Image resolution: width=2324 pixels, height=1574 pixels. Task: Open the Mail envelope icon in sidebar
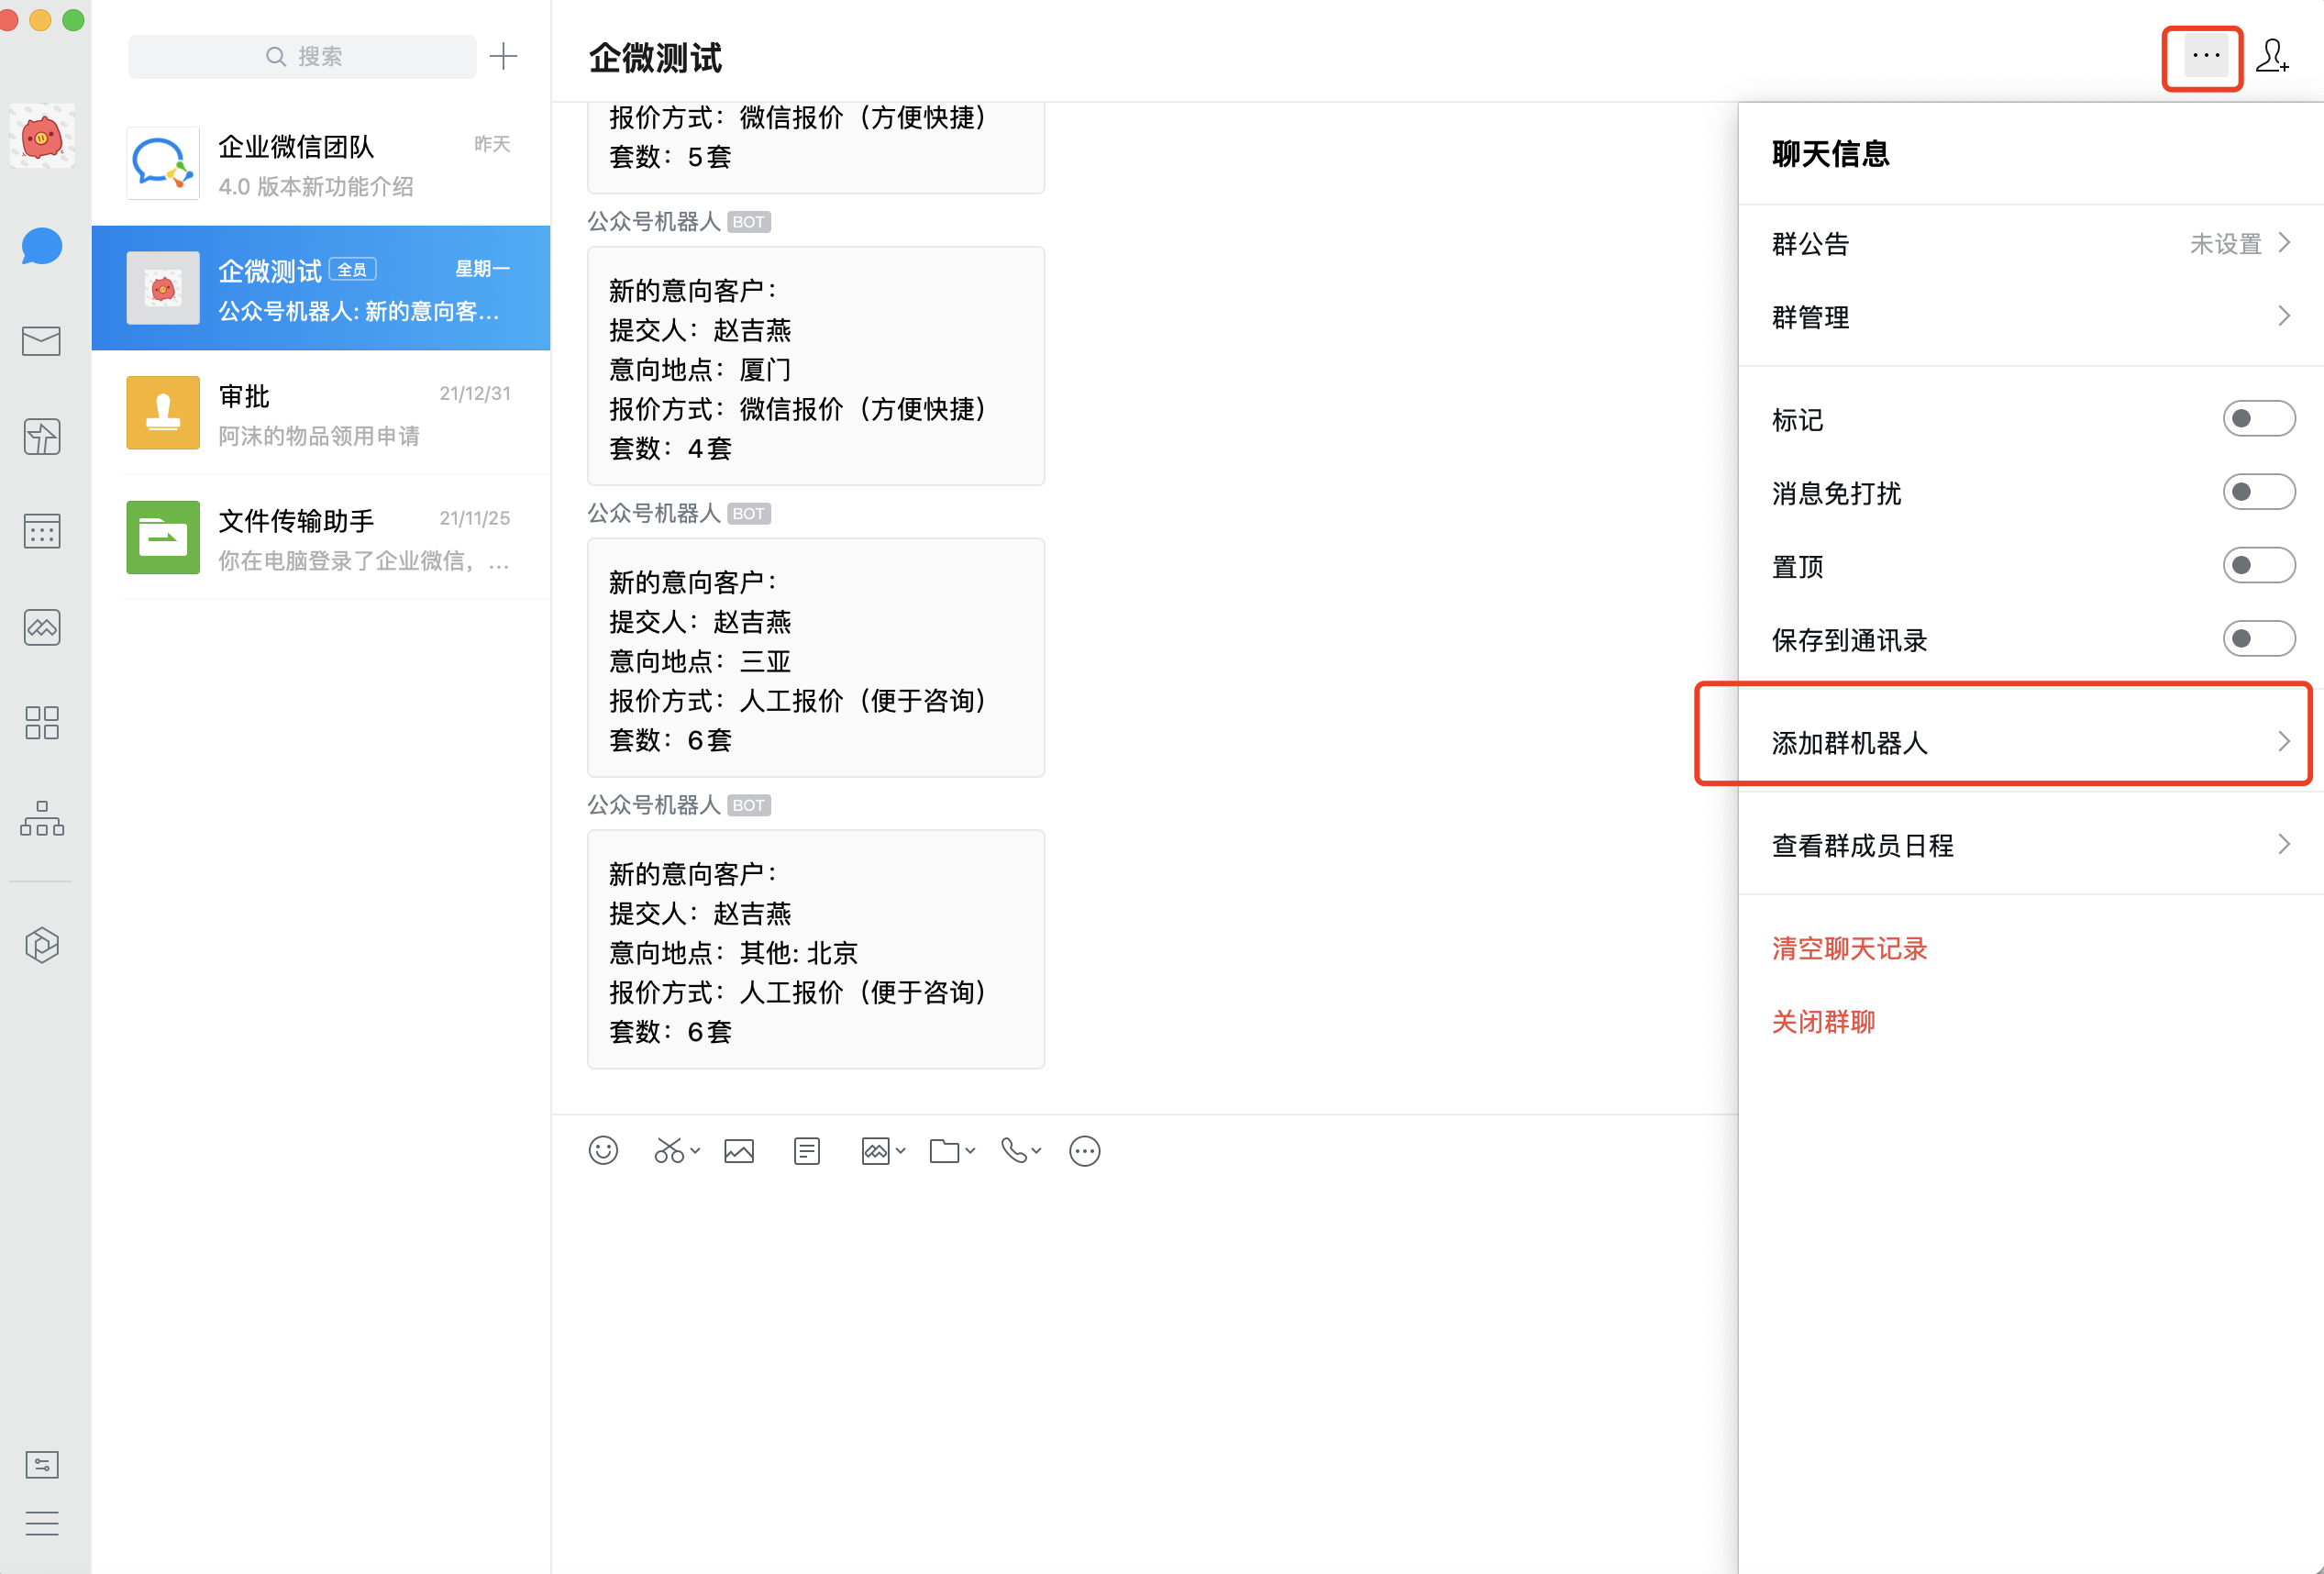pos(42,341)
